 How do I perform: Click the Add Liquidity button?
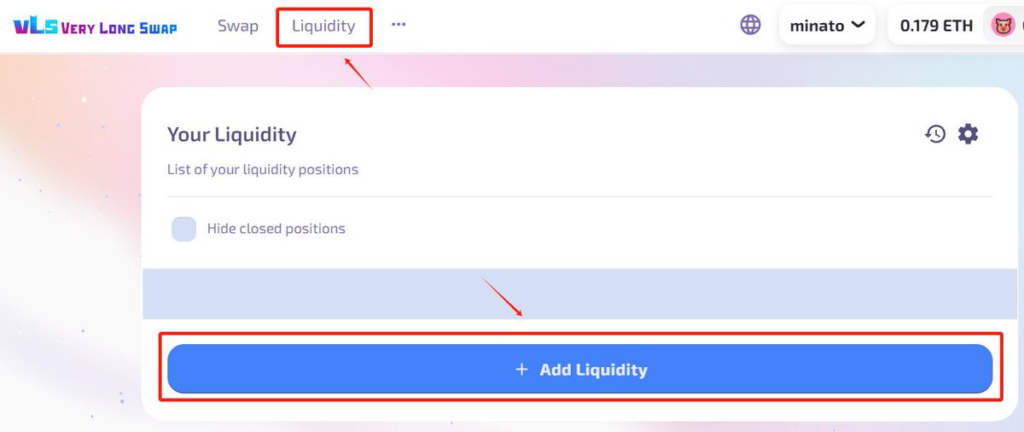pos(580,369)
